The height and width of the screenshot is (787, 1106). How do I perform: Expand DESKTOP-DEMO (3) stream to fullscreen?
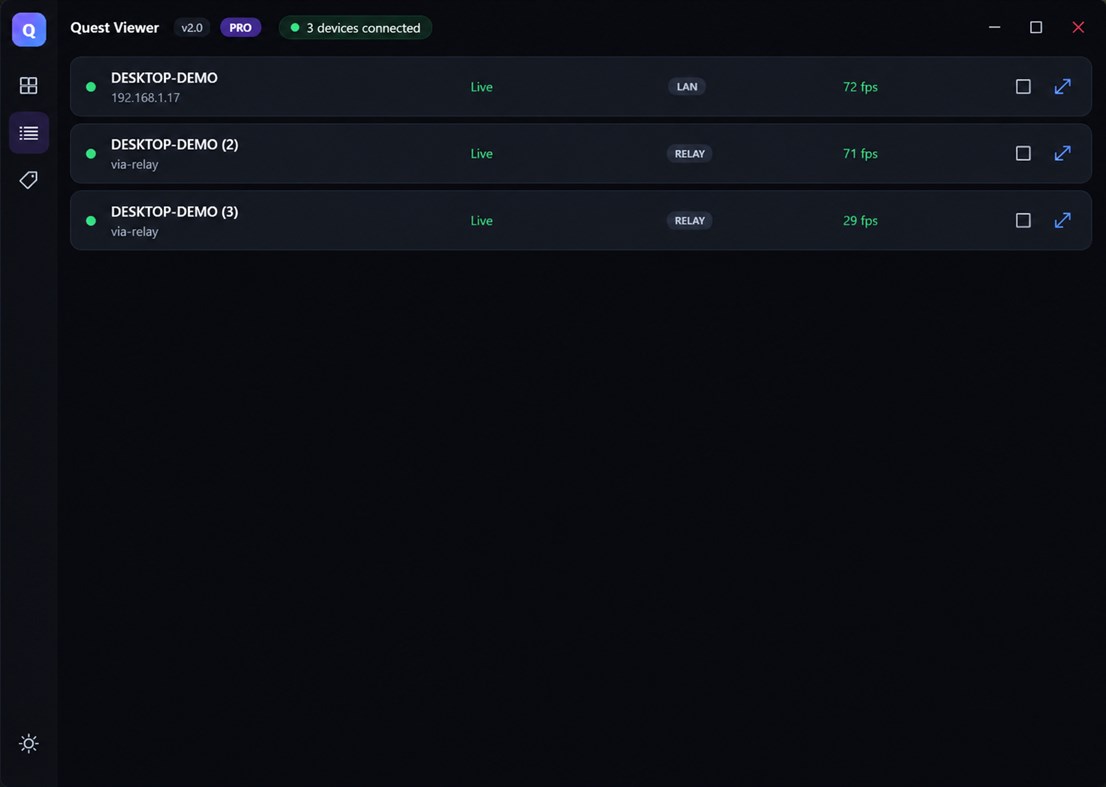point(1062,220)
